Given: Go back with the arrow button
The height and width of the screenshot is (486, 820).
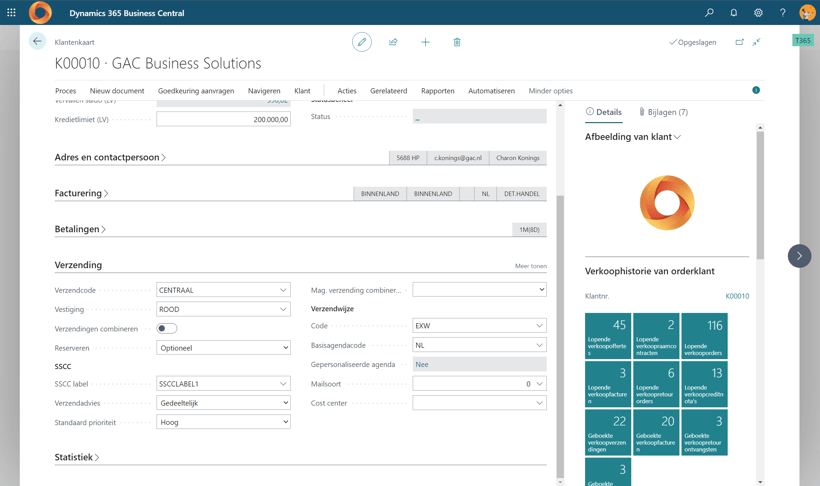Looking at the screenshot, I should tap(37, 41).
